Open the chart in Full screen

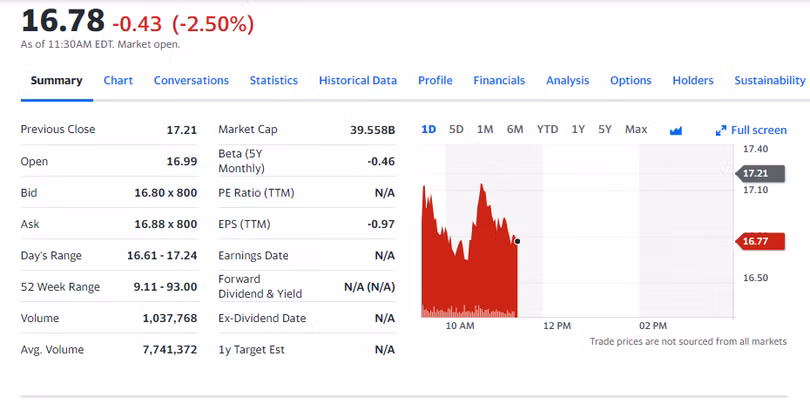tap(751, 130)
